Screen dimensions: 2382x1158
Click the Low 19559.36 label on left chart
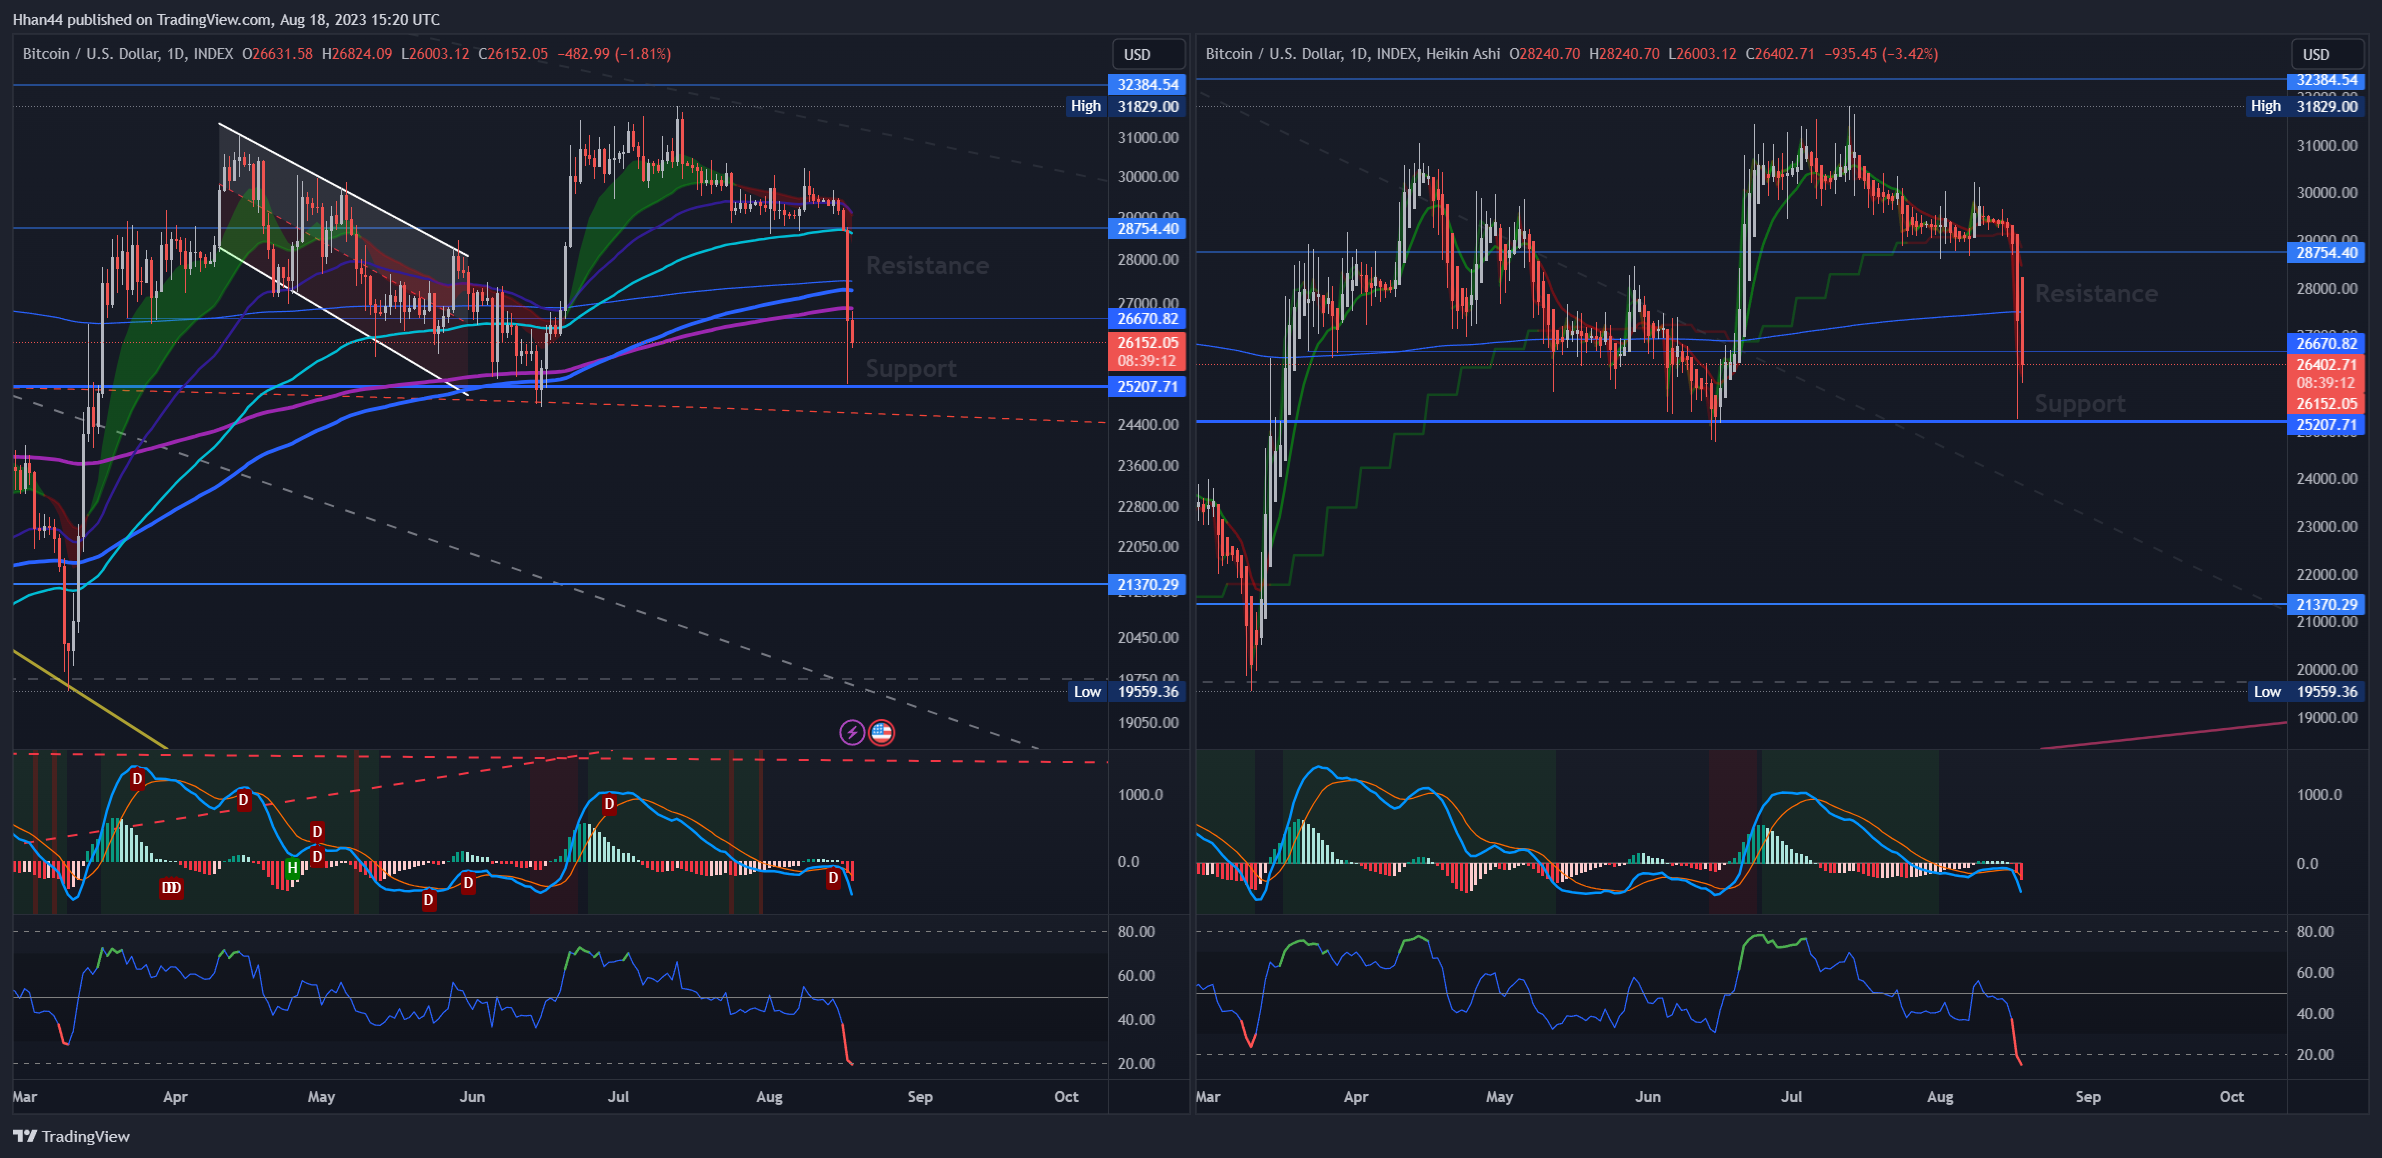(1126, 692)
